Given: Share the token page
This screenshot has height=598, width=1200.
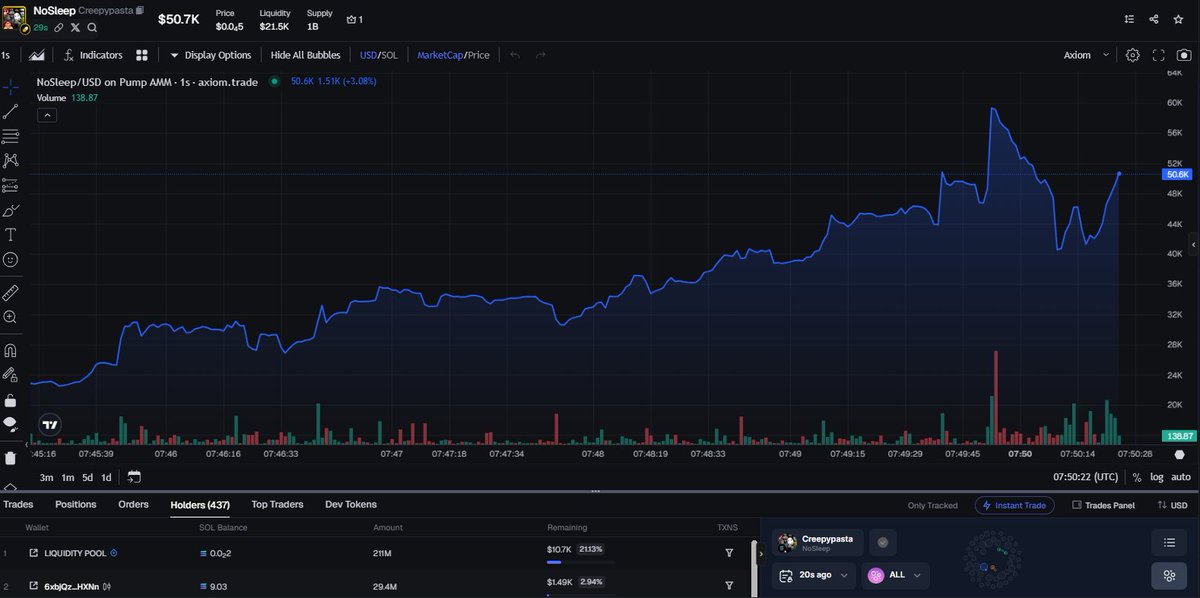Looking at the screenshot, I should point(1154,18).
